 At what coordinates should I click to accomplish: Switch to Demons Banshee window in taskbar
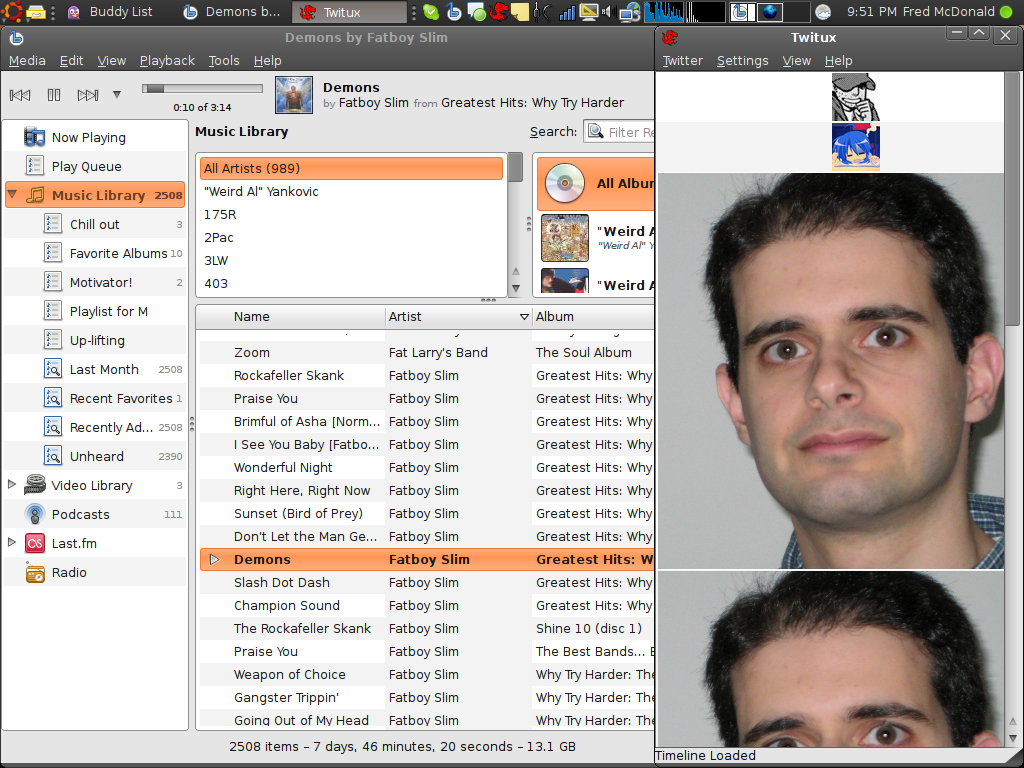tap(232, 12)
